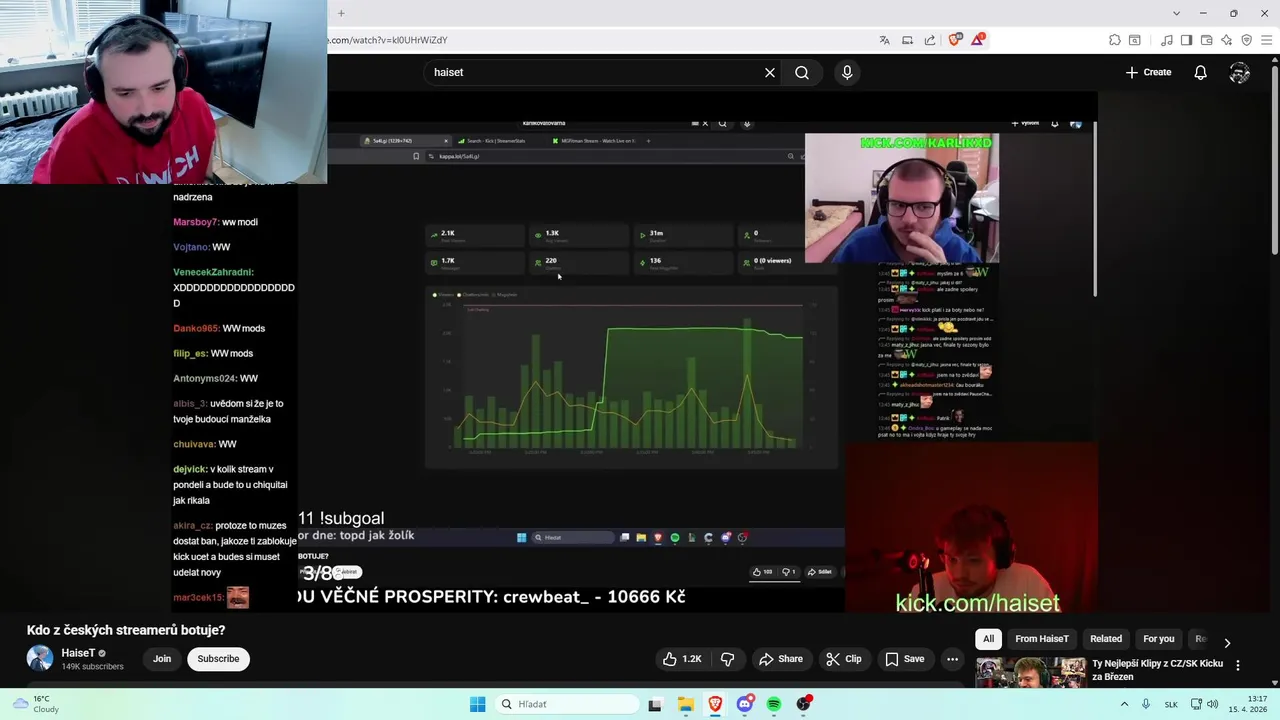This screenshot has height=720, width=1280.
Task: Click the system tray microphone icon
Action: pos(1145,704)
